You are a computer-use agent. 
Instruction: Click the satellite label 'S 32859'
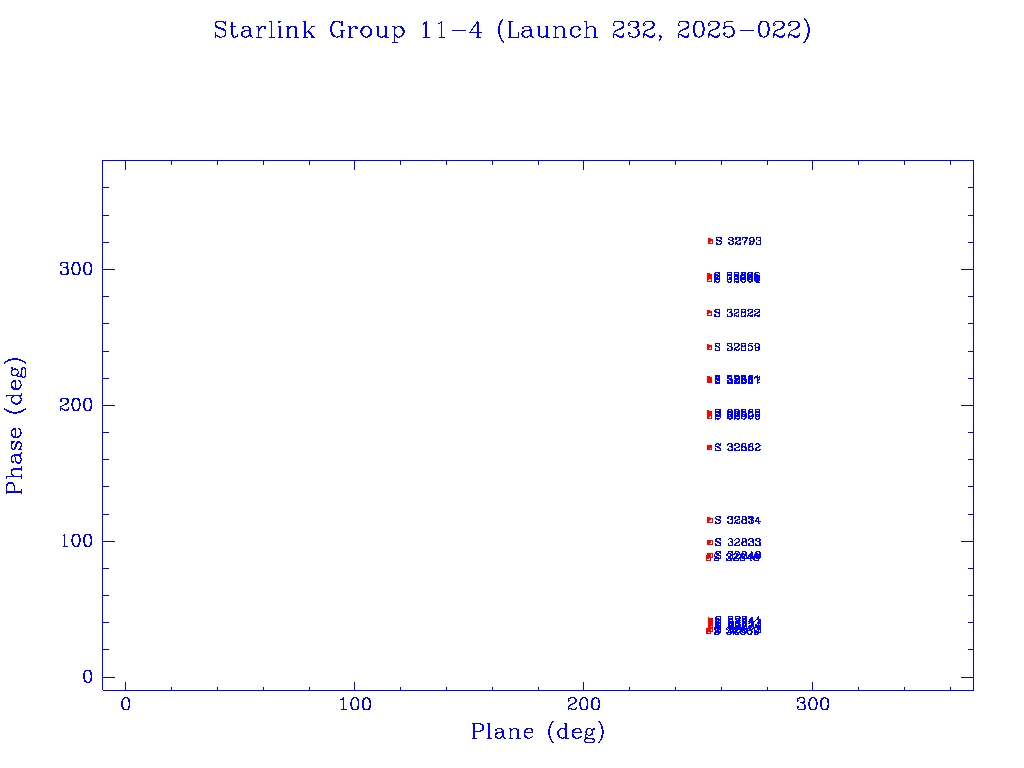[x=737, y=347]
